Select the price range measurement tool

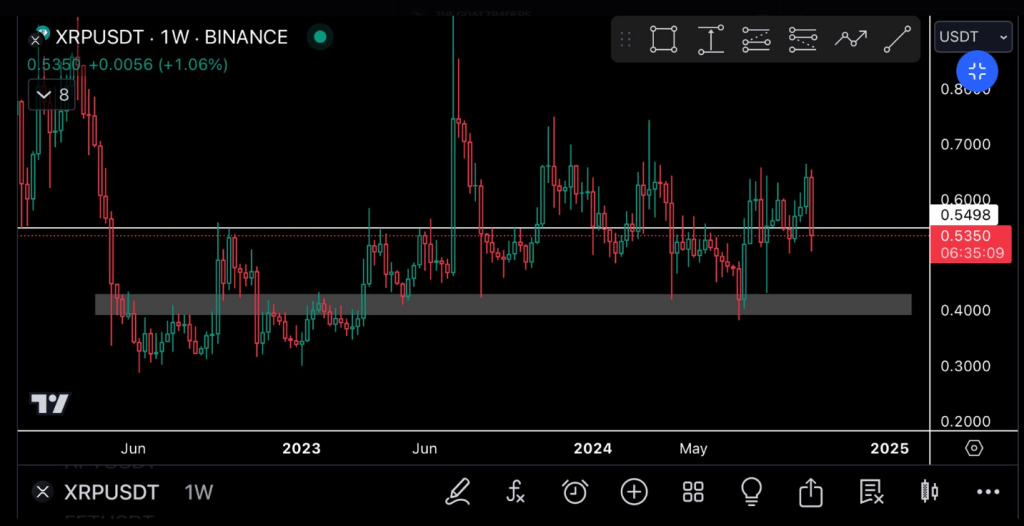[x=710, y=39]
